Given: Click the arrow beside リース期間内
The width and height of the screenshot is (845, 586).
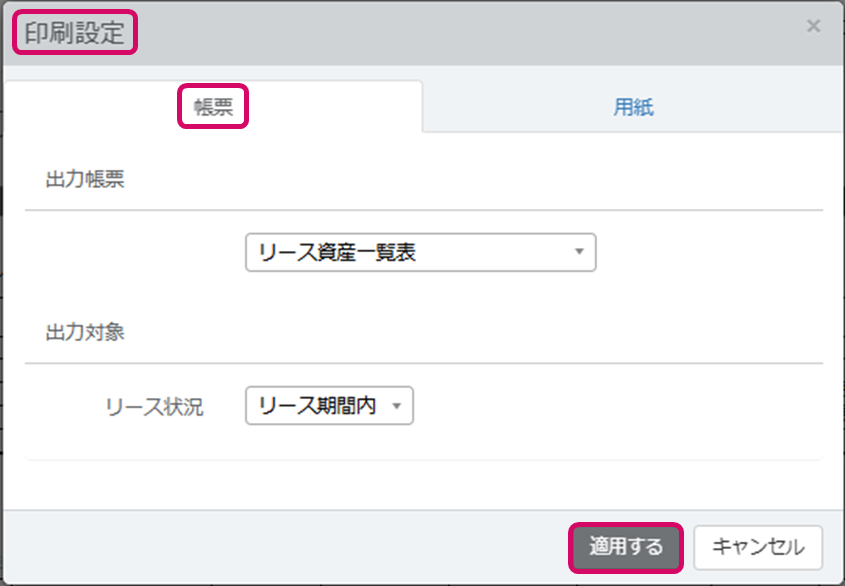Looking at the screenshot, I should (397, 406).
